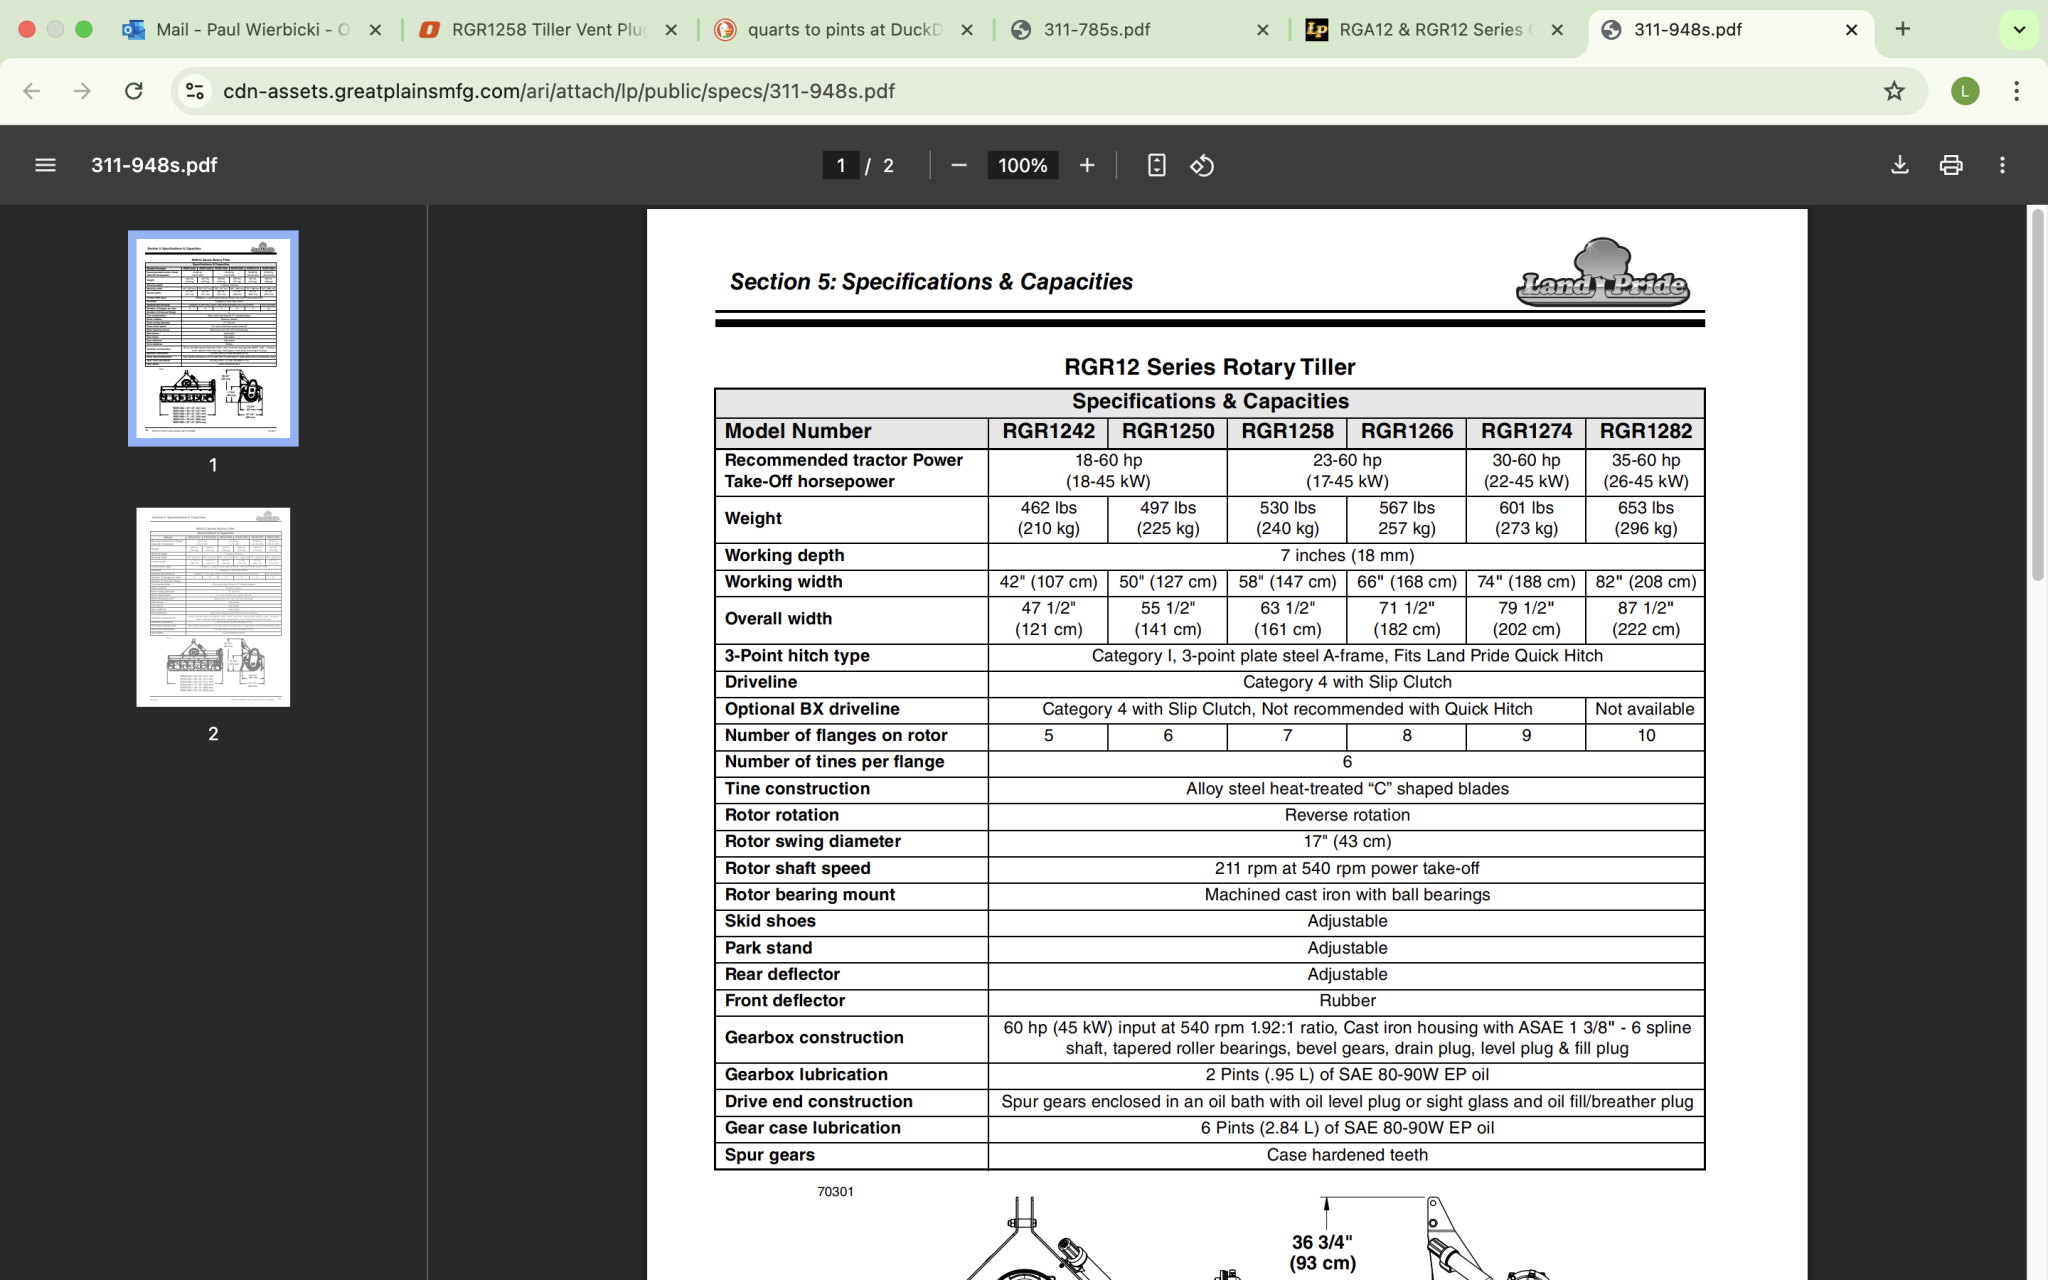Rotate the PDF counterclockwise
Viewport: 2048px width, 1280px height.
point(1202,165)
